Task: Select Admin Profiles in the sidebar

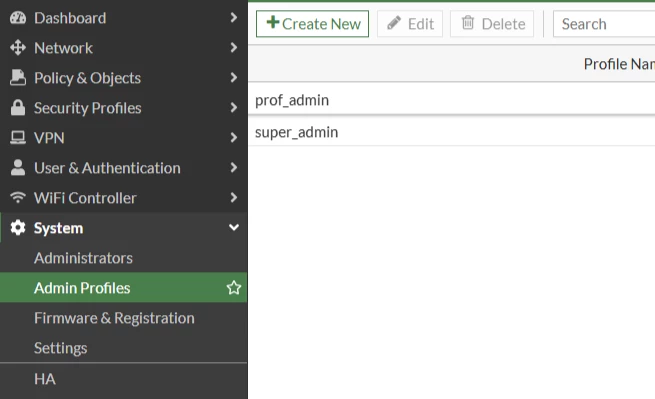Action: click(x=124, y=287)
